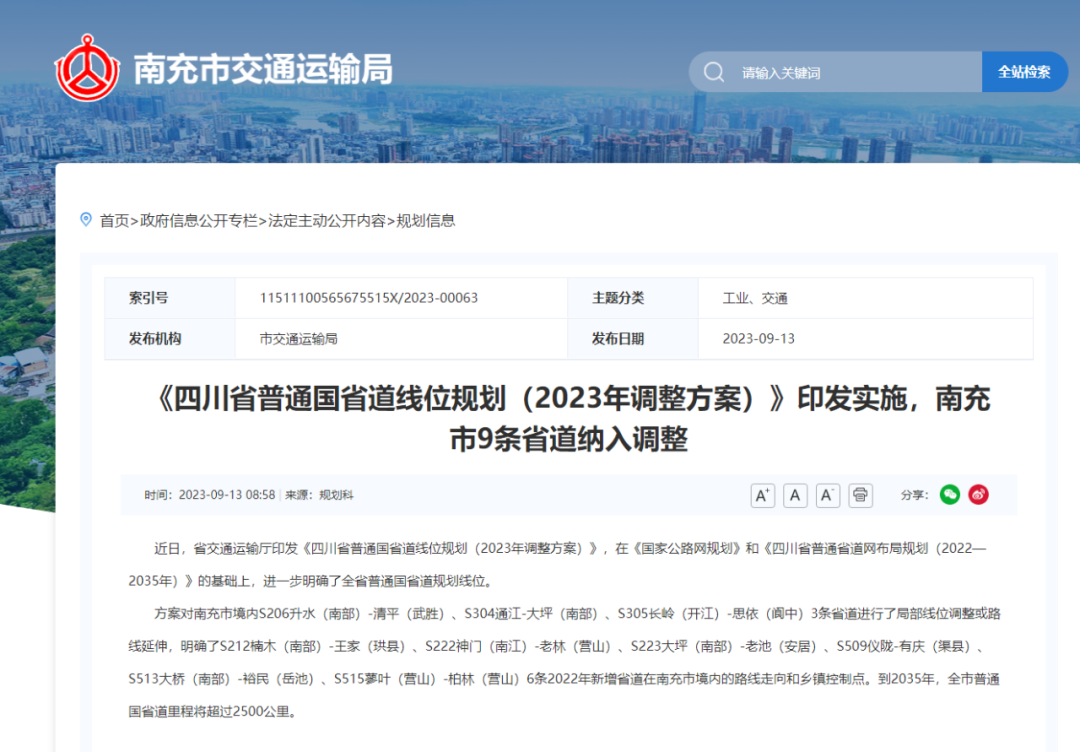The height and width of the screenshot is (752, 1080).
Task: Open the 首页 breadcrumb link
Action: [114, 220]
